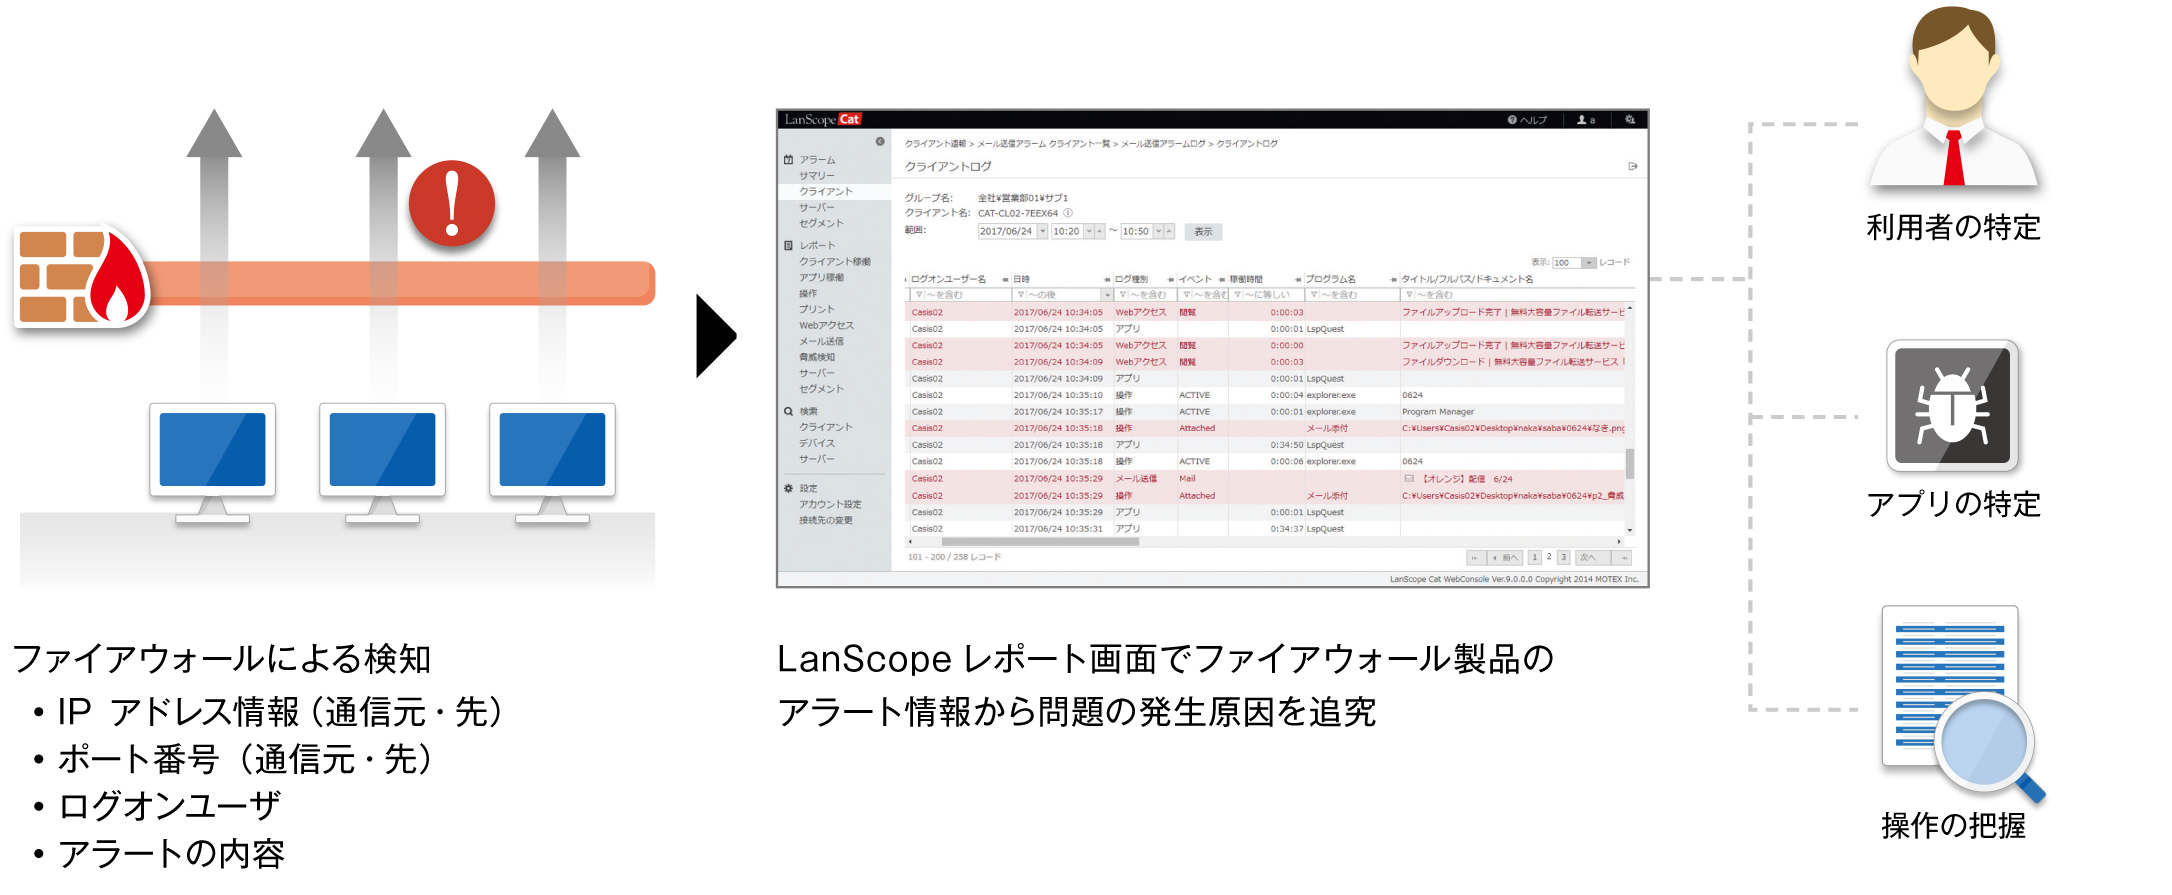Click the red exclamation alert icon
Viewport: 2172px width, 895px height.
(452, 204)
